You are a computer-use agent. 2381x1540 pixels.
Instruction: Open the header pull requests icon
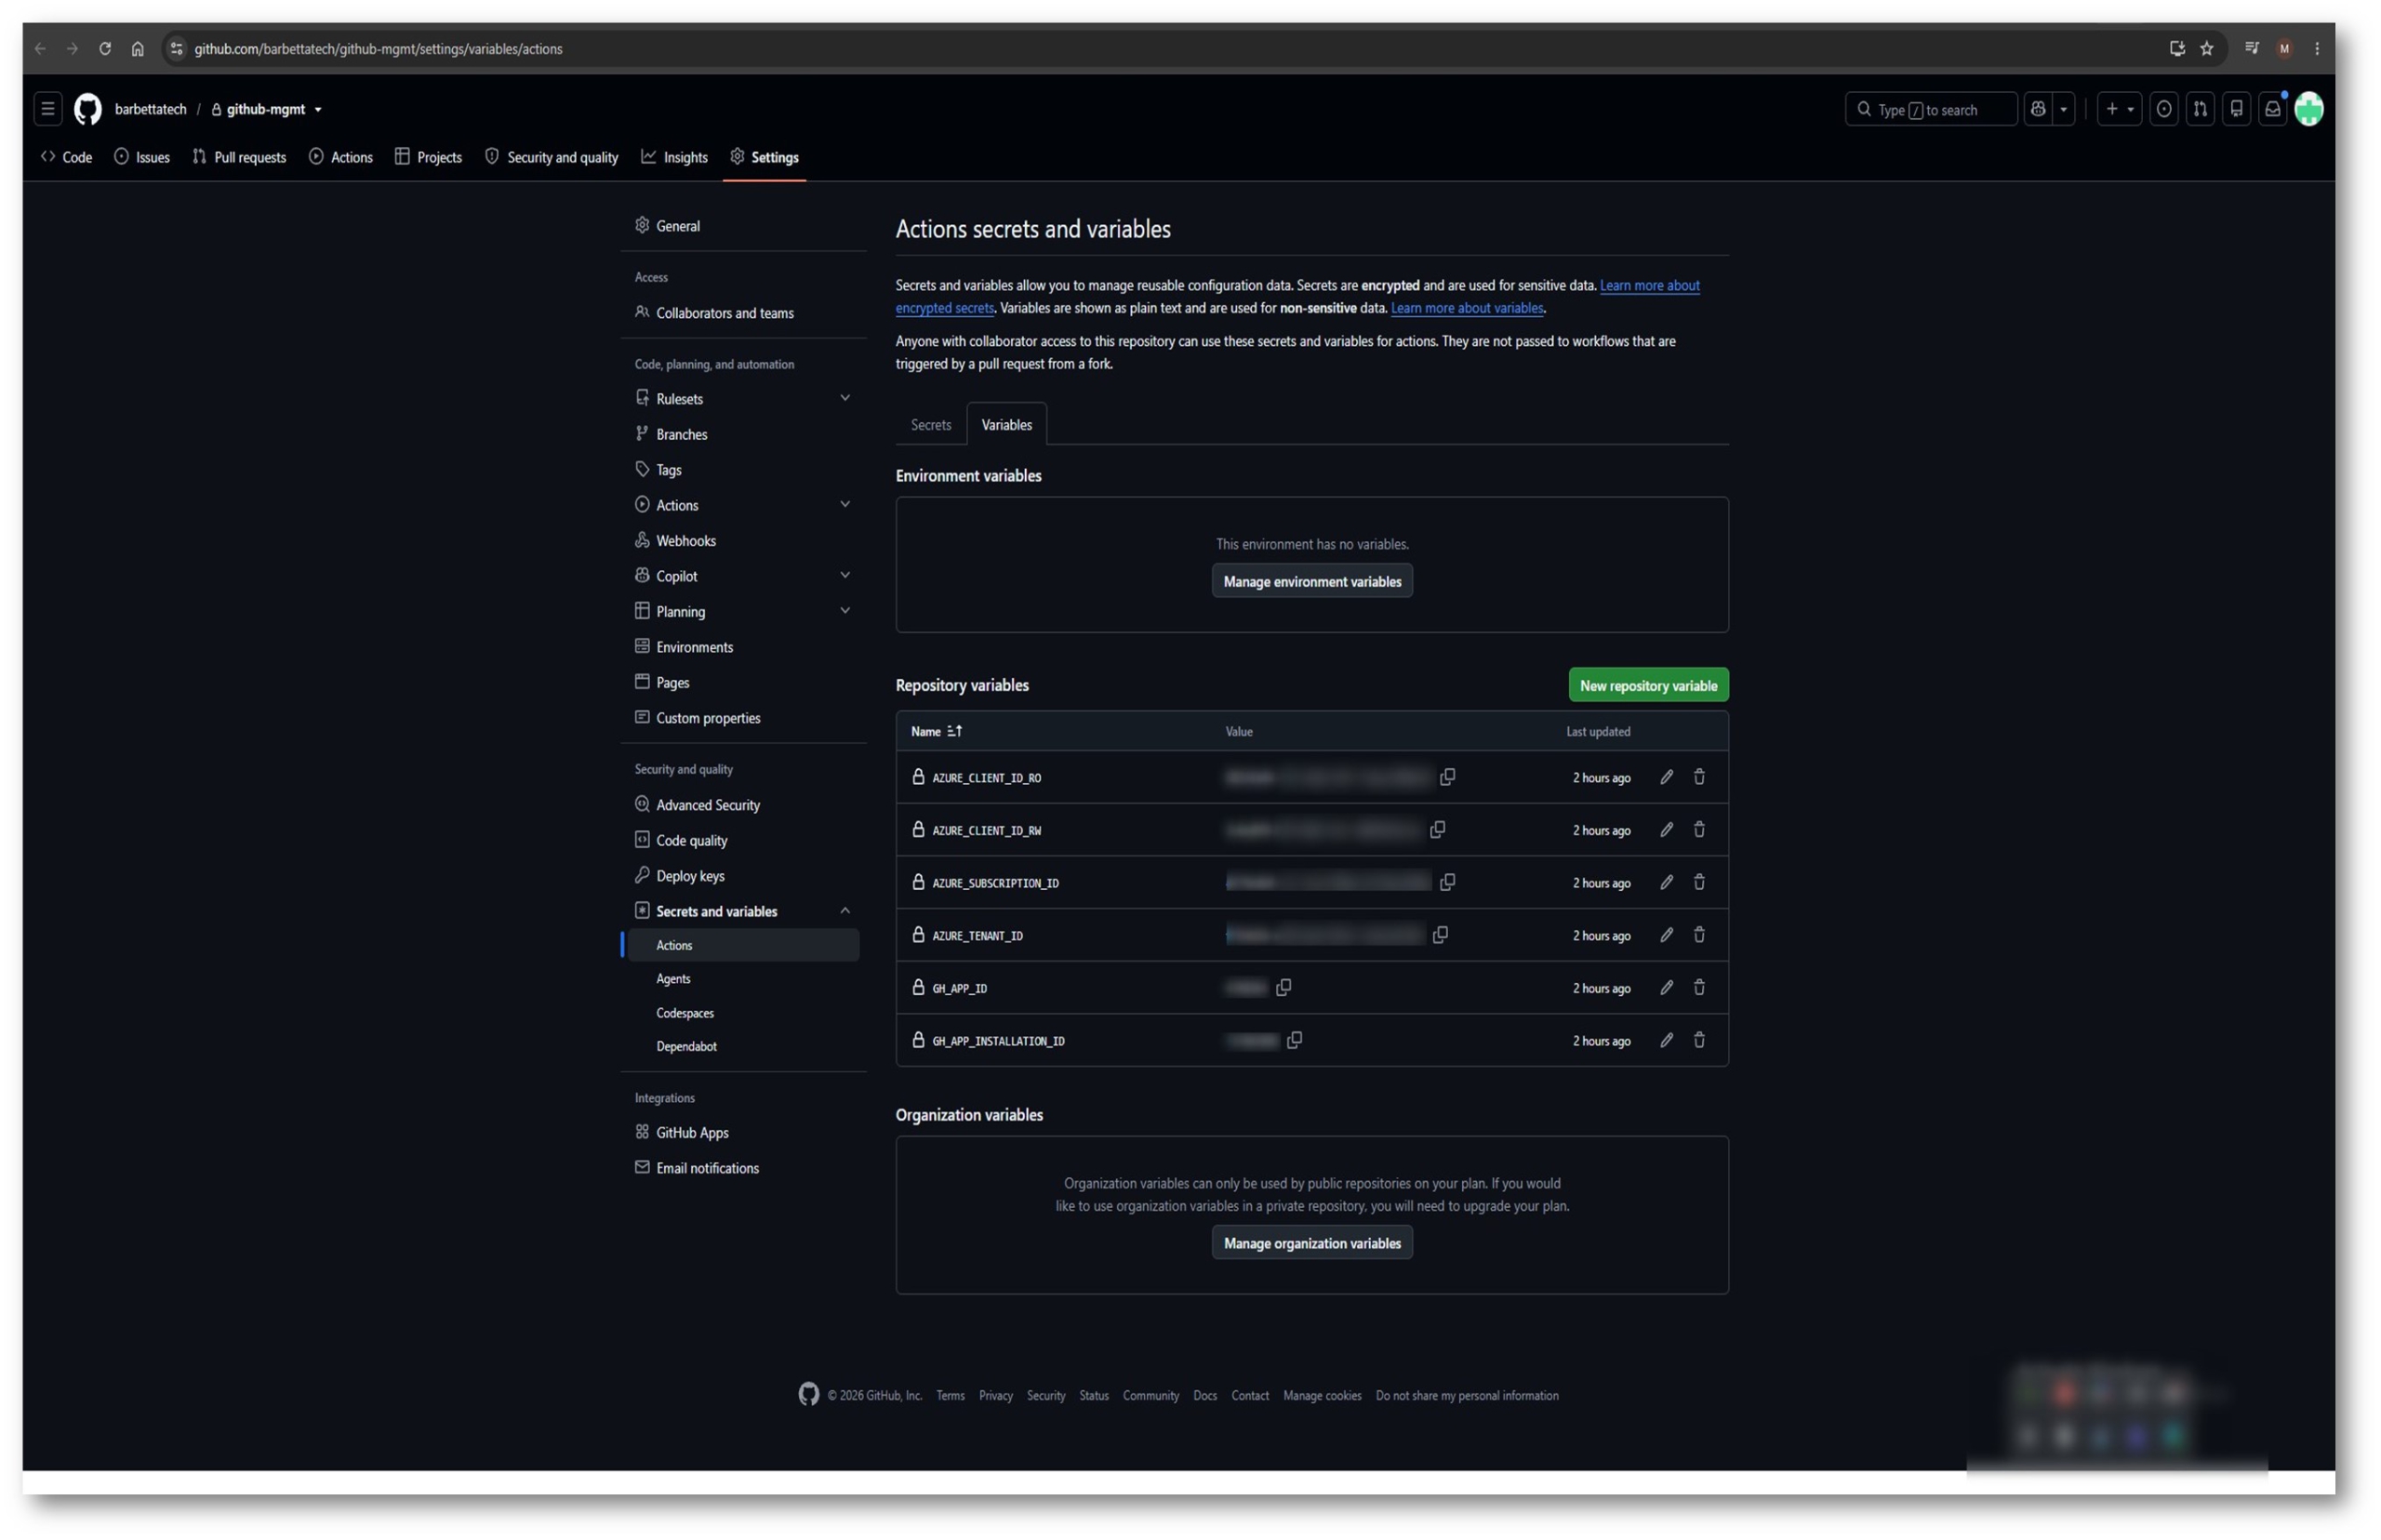point(2199,109)
